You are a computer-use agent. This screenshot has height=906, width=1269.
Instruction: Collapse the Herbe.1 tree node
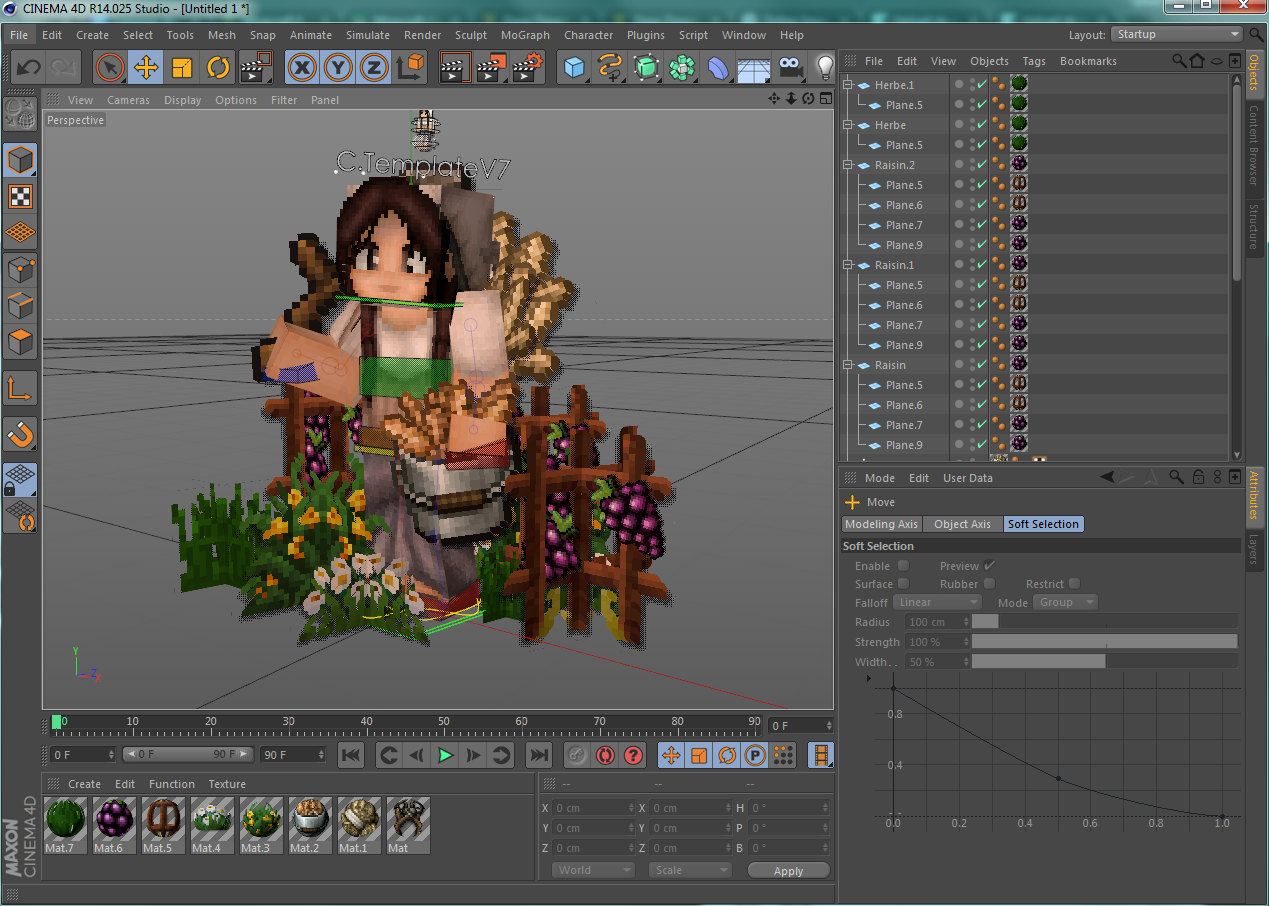click(848, 85)
